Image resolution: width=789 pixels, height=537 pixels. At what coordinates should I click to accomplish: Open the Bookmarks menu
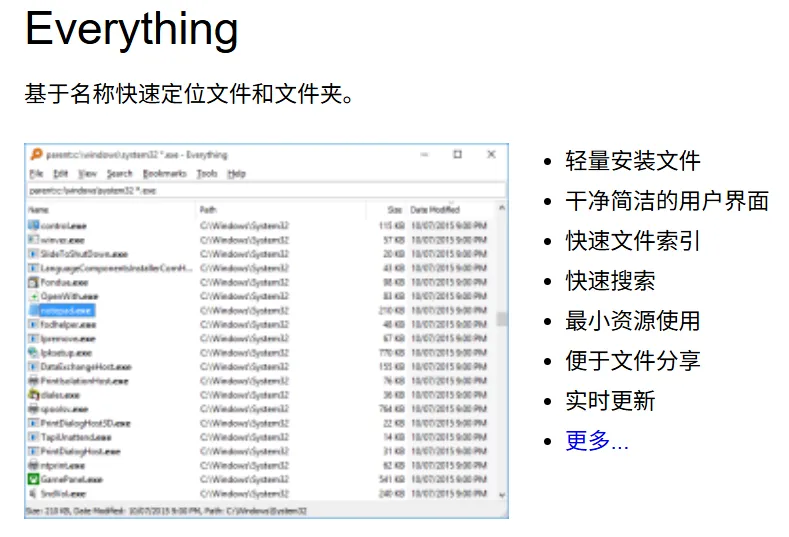click(x=165, y=174)
